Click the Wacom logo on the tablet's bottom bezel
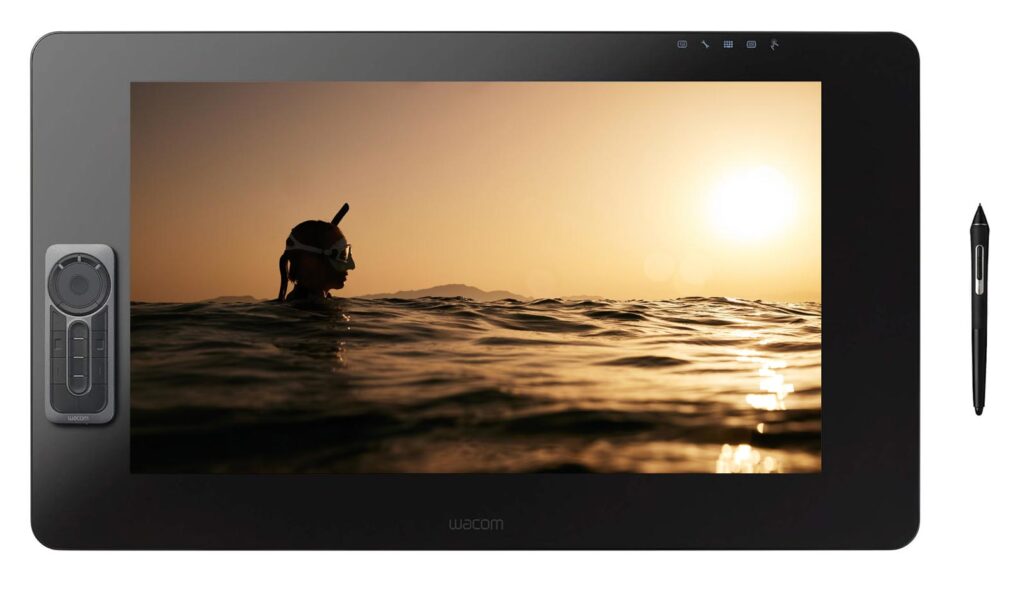This screenshot has width=1024, height=592. pyautogui.click(x=475, y=523)
